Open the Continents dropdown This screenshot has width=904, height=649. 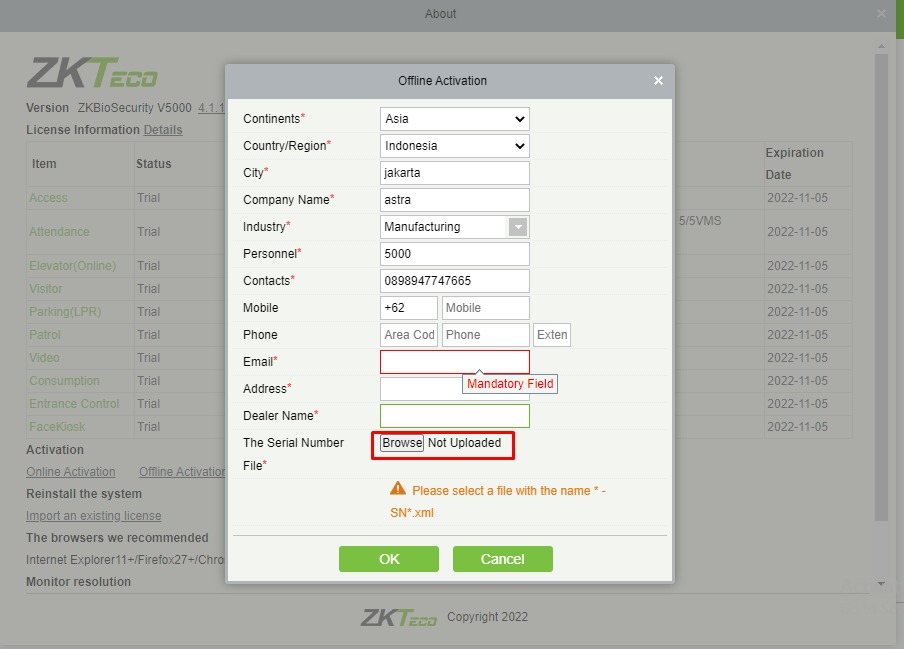(454, 119)
